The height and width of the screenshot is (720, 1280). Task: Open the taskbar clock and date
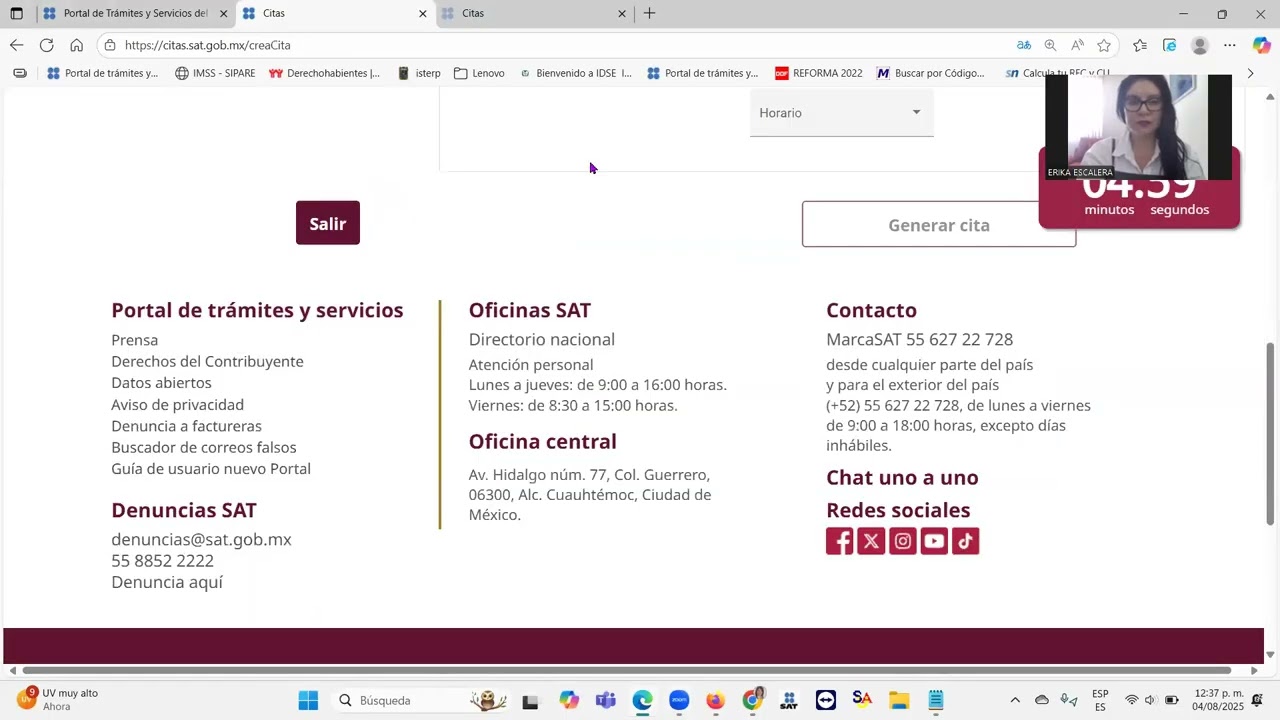click(1217, 700)
